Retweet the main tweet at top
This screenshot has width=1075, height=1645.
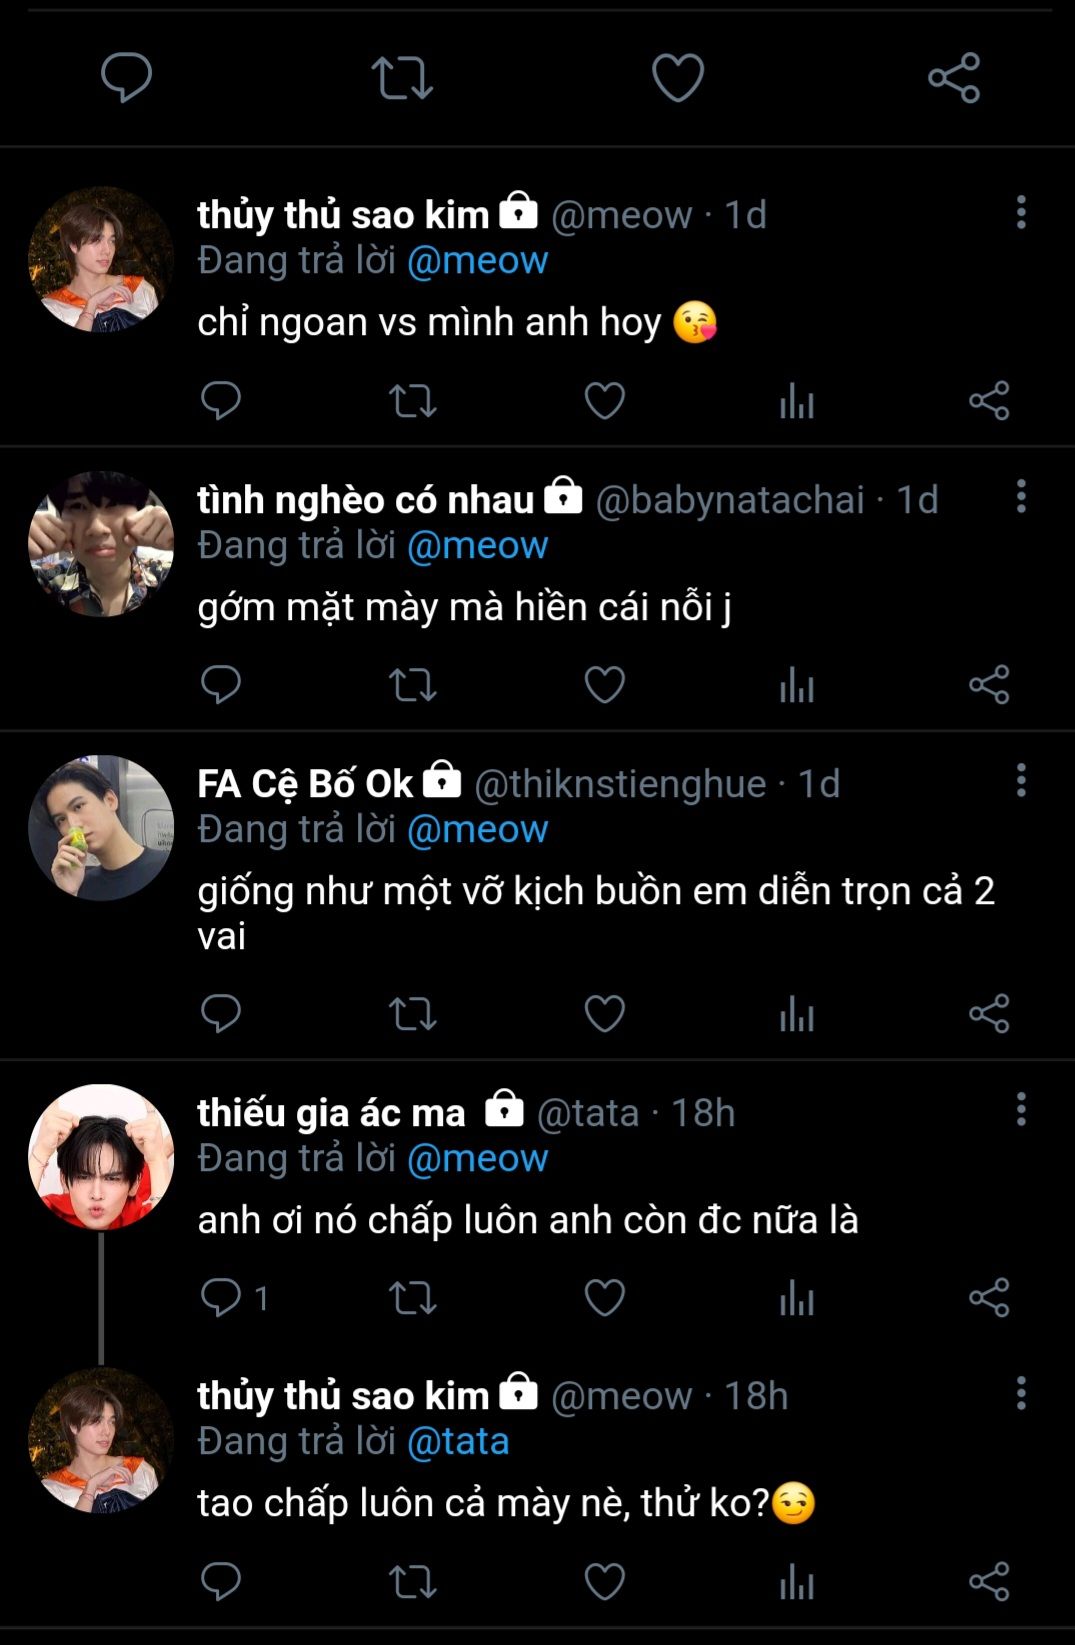point(402,78)
